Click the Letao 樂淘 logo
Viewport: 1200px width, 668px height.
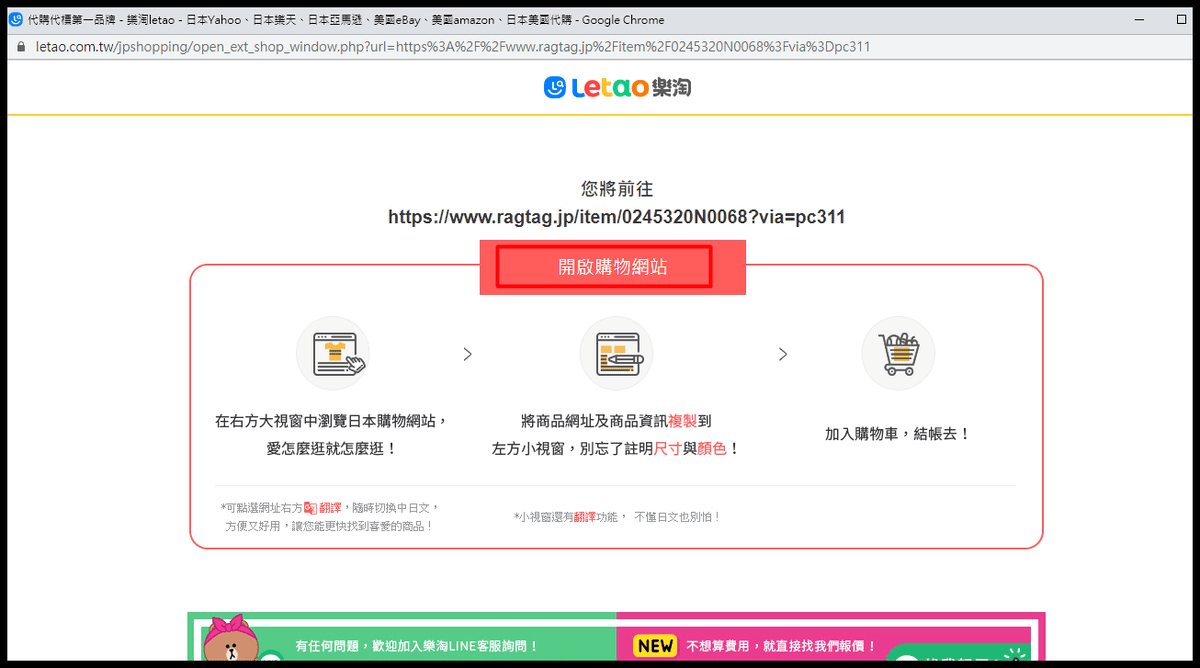click(x=617, y=88)
